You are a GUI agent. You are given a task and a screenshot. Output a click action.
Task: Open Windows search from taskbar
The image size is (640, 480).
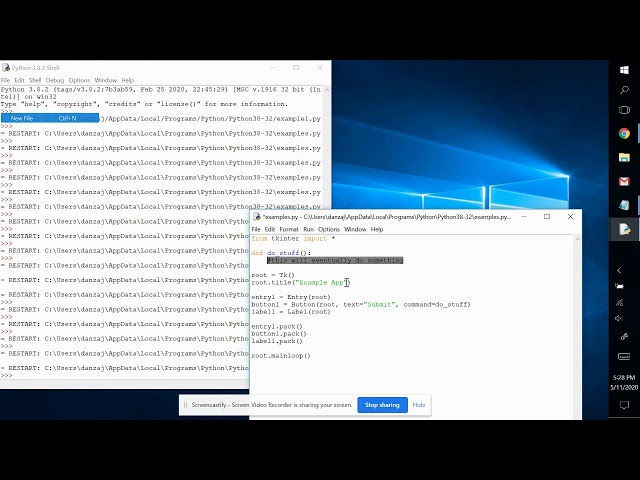(624, 90)
